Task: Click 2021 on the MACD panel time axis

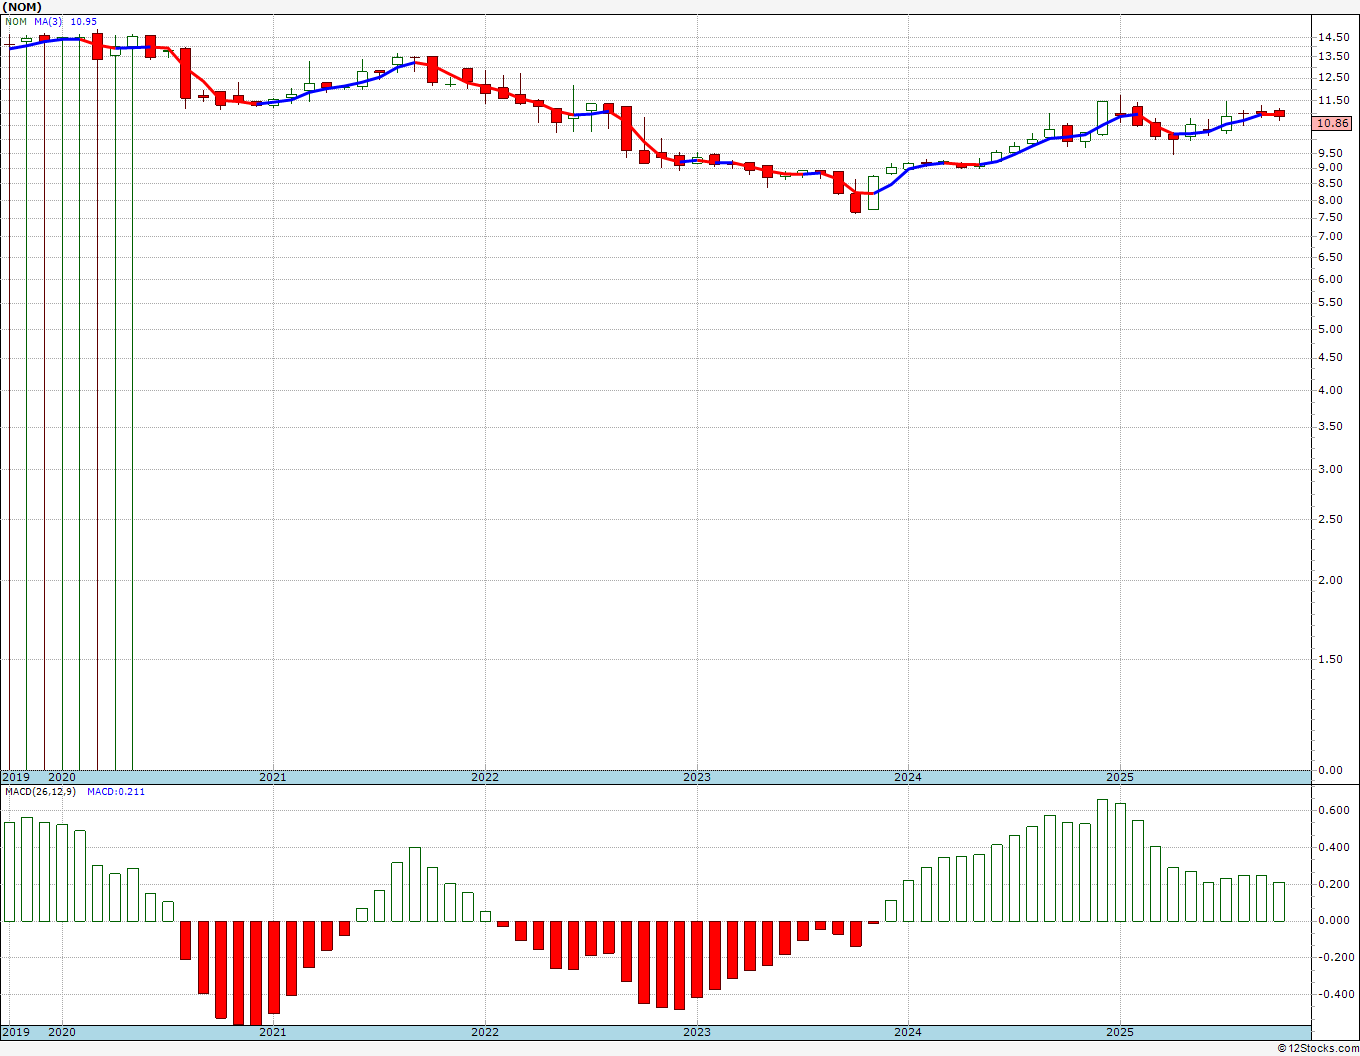Action: click(x=273, y=1032)
